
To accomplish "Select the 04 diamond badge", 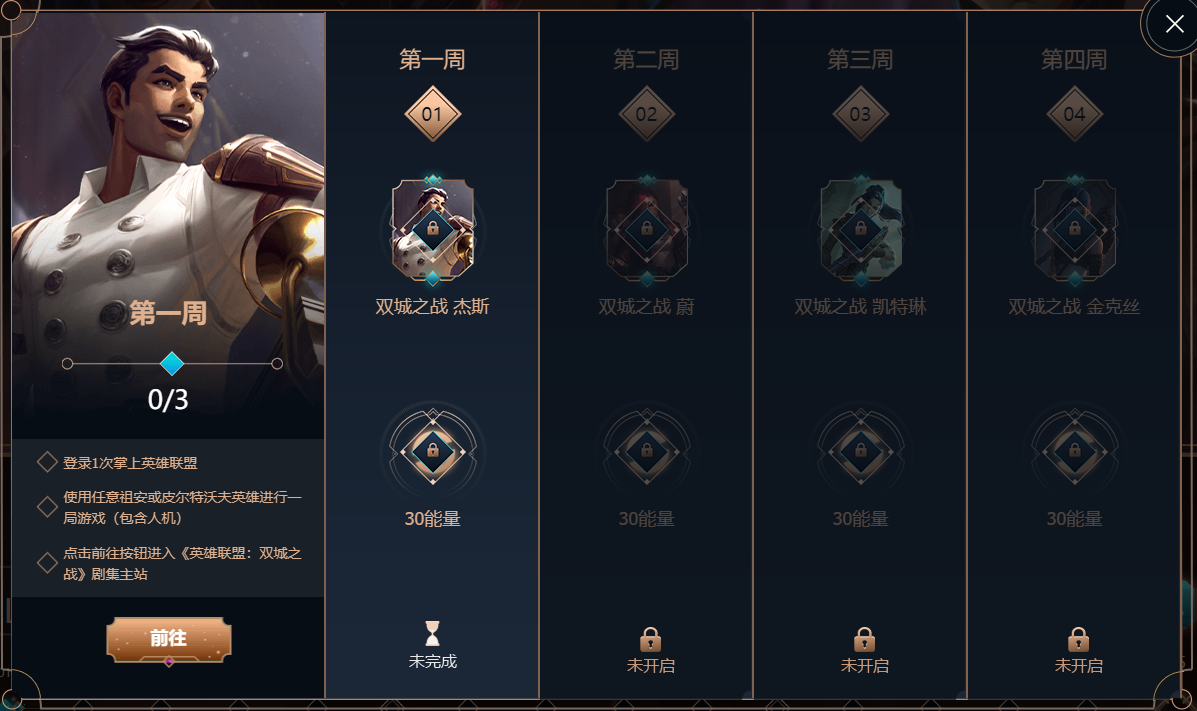I will [x=1074, y=114].
